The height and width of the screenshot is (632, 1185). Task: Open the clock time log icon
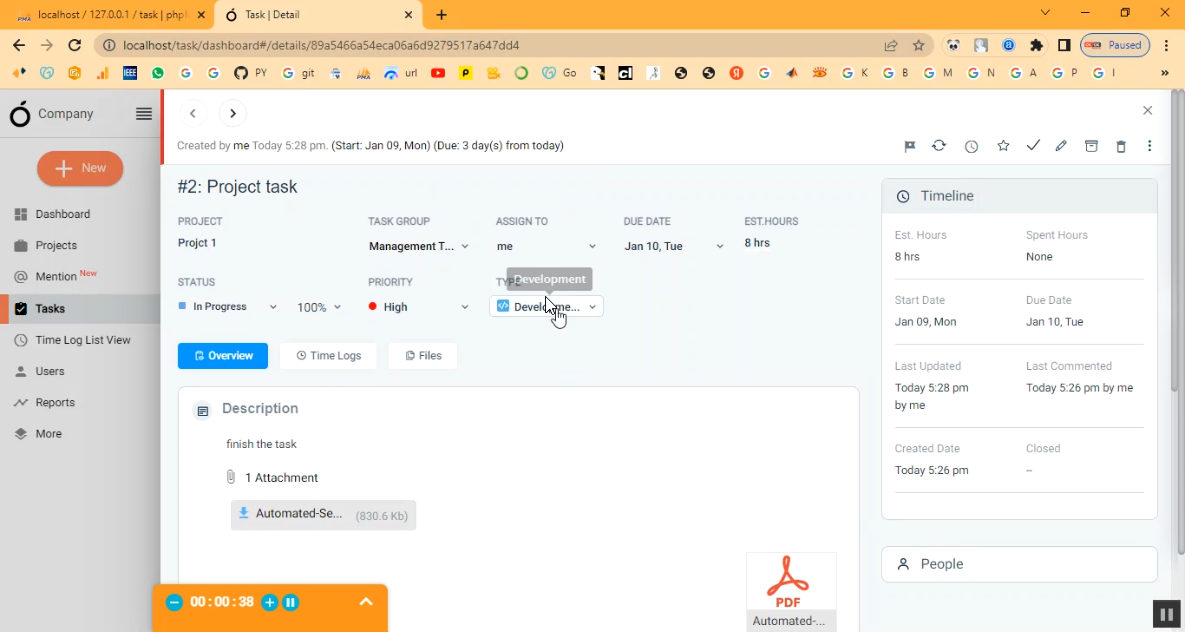[x=971, y=146]
